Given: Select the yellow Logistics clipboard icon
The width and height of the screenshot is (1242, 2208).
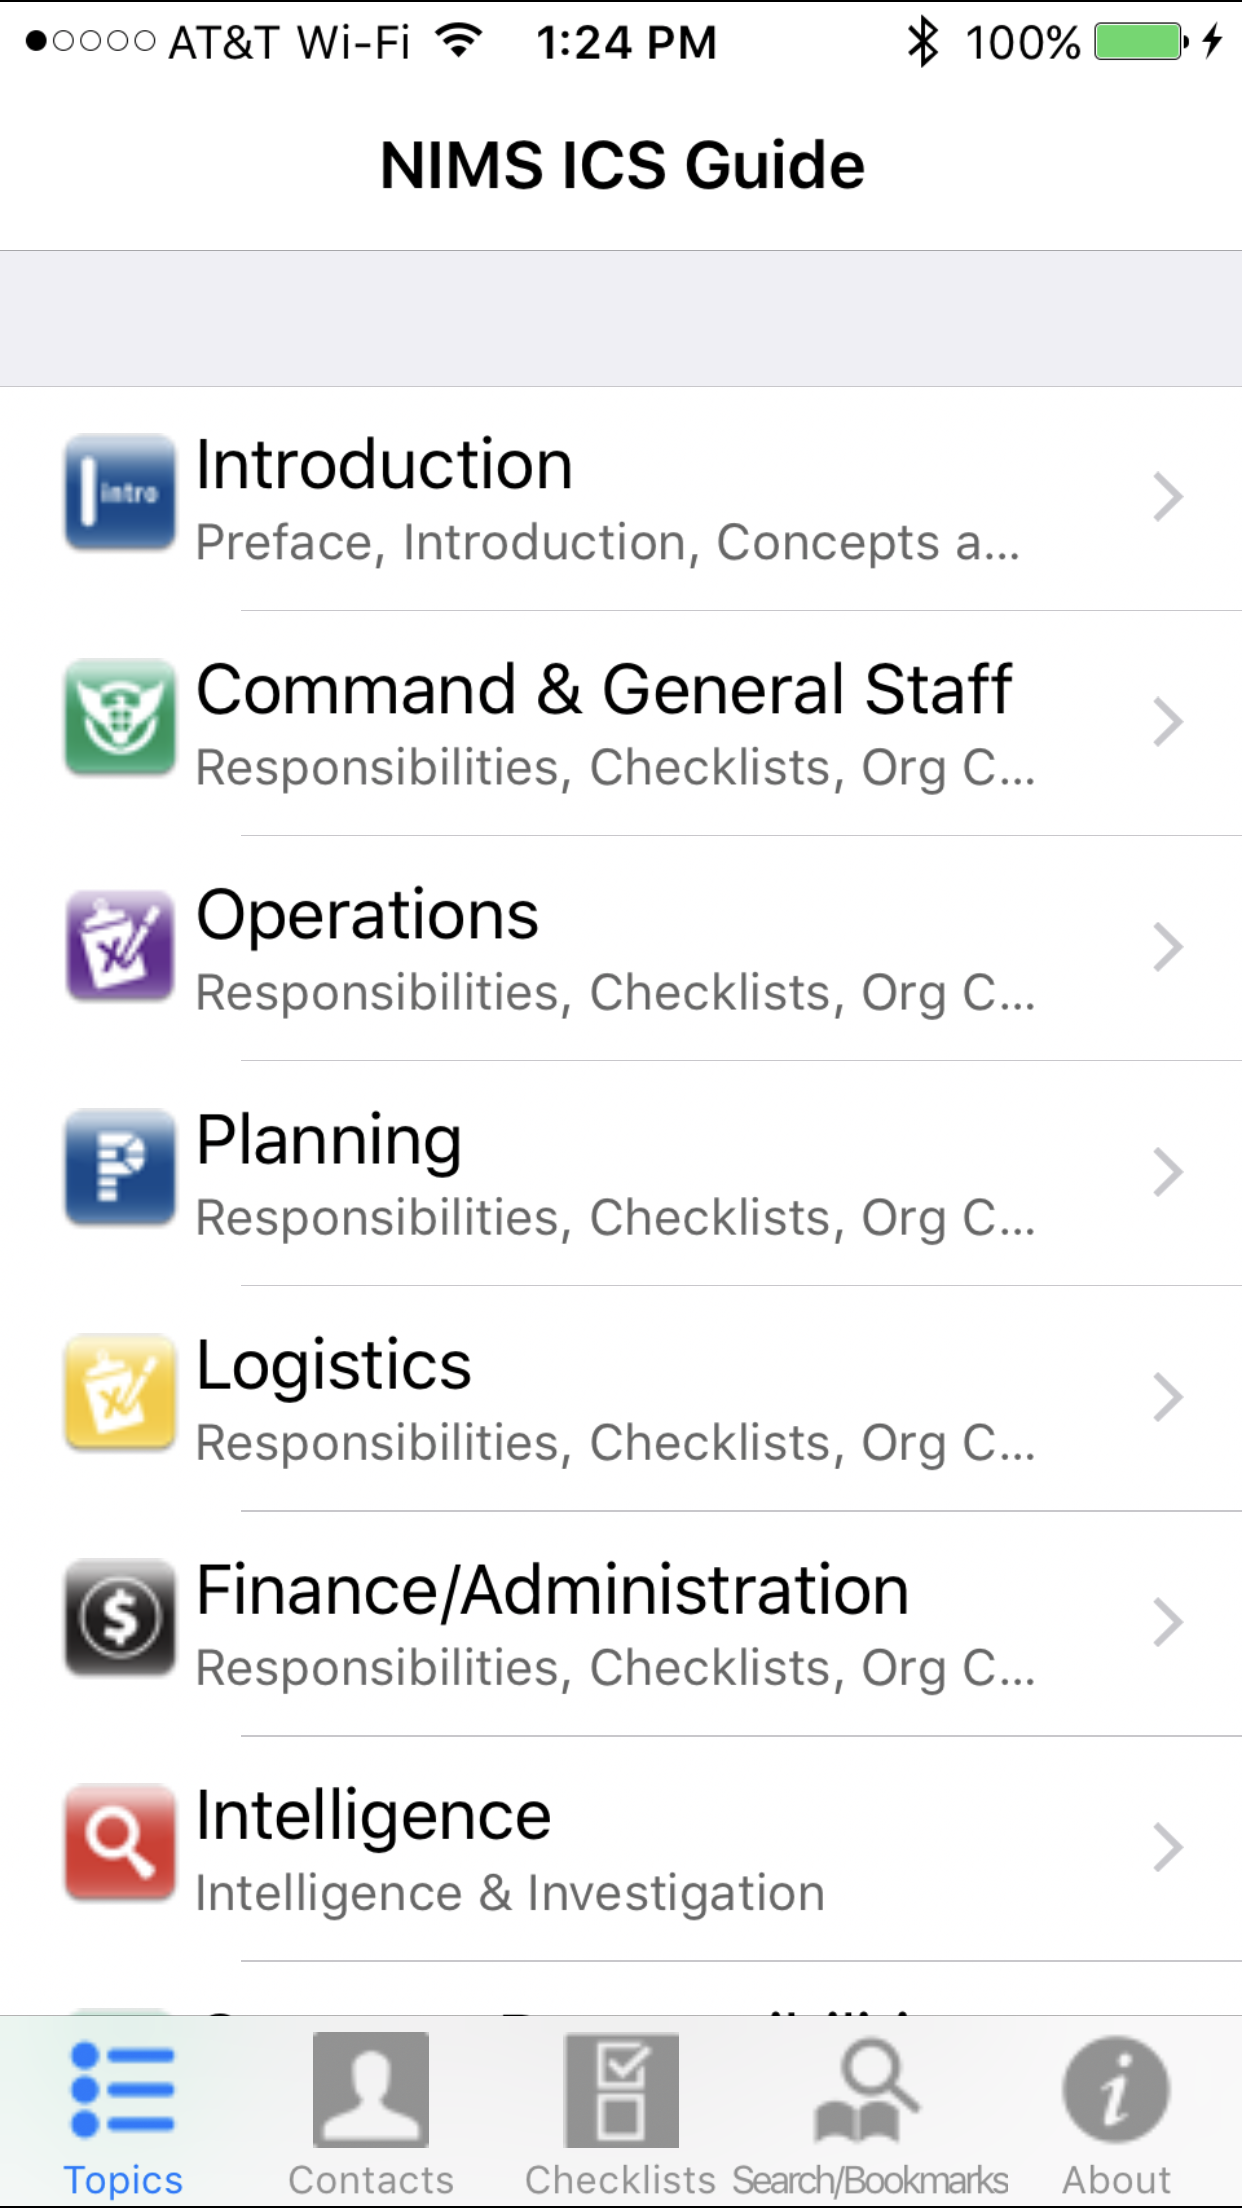Looking at the screenshot, I should 120,1392.
